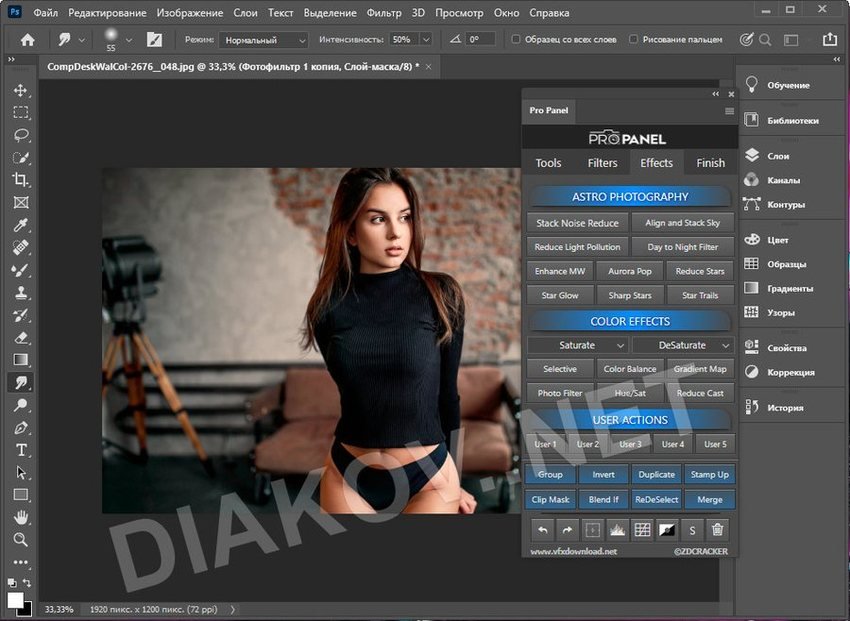Viewport: 850px width, 621px height.
Task: Open the tool preset picker arrow
Action: [x=81, y=40]
